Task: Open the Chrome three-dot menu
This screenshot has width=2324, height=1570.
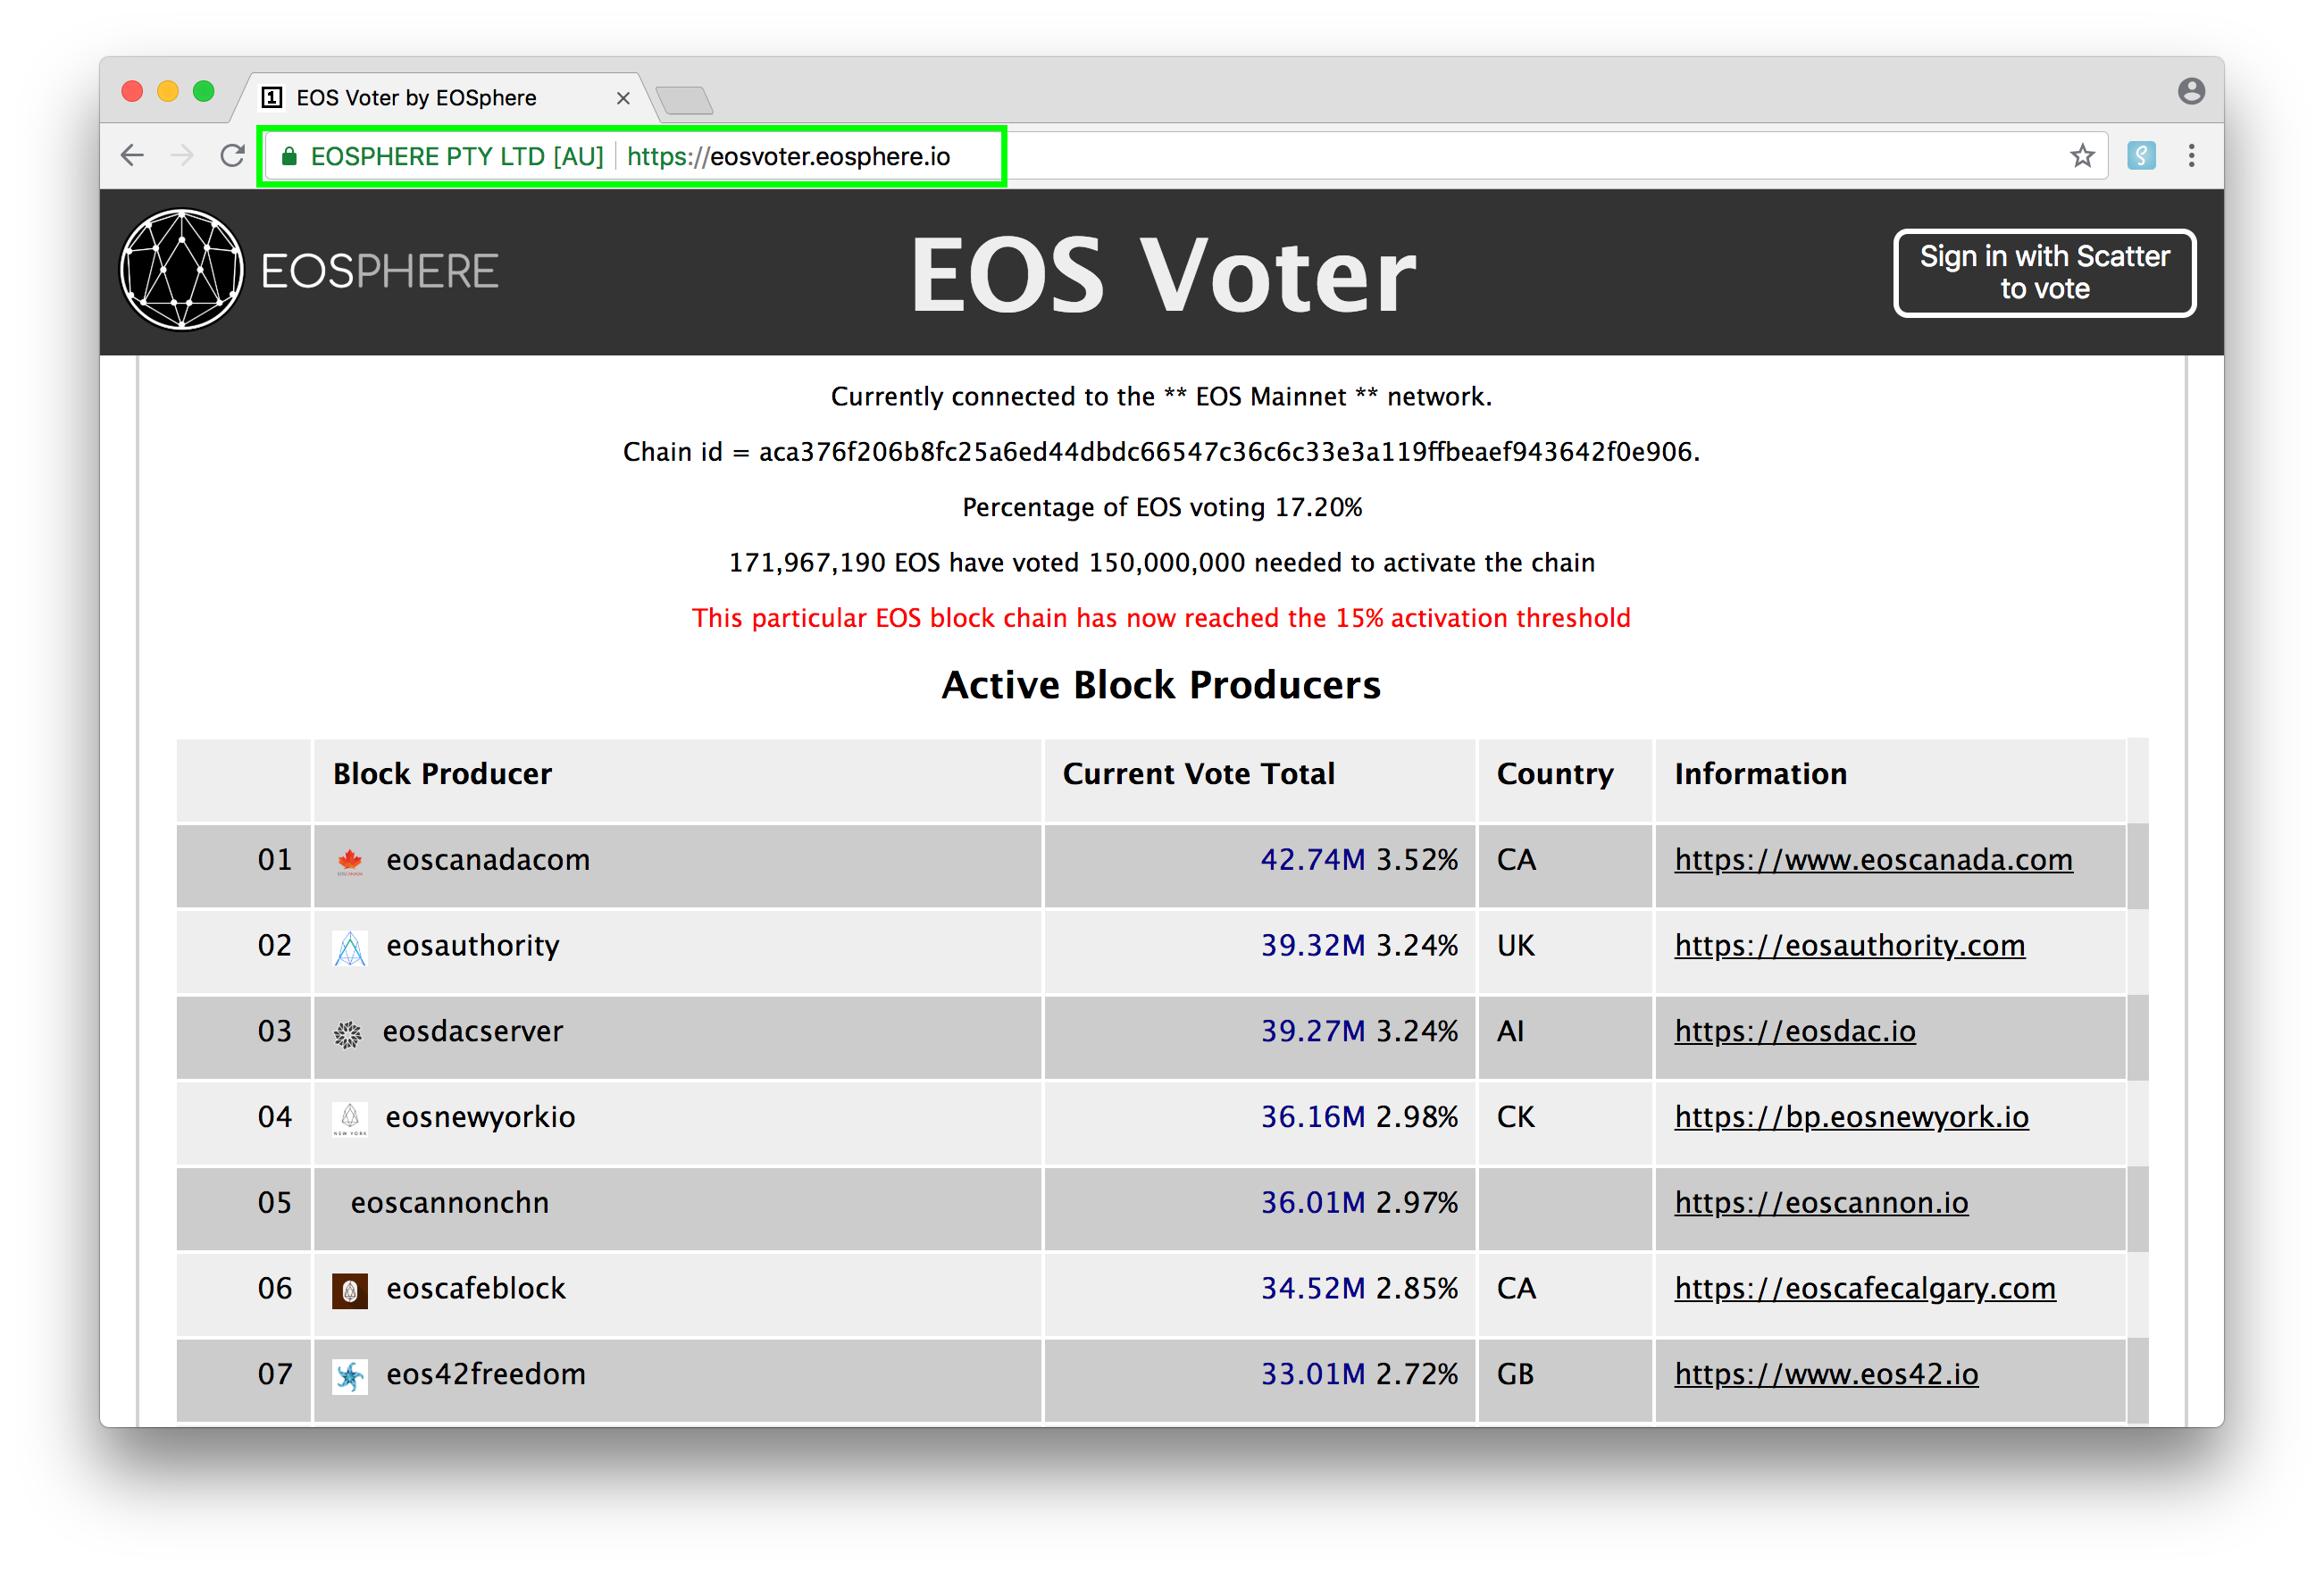Action: (2191, 156)
